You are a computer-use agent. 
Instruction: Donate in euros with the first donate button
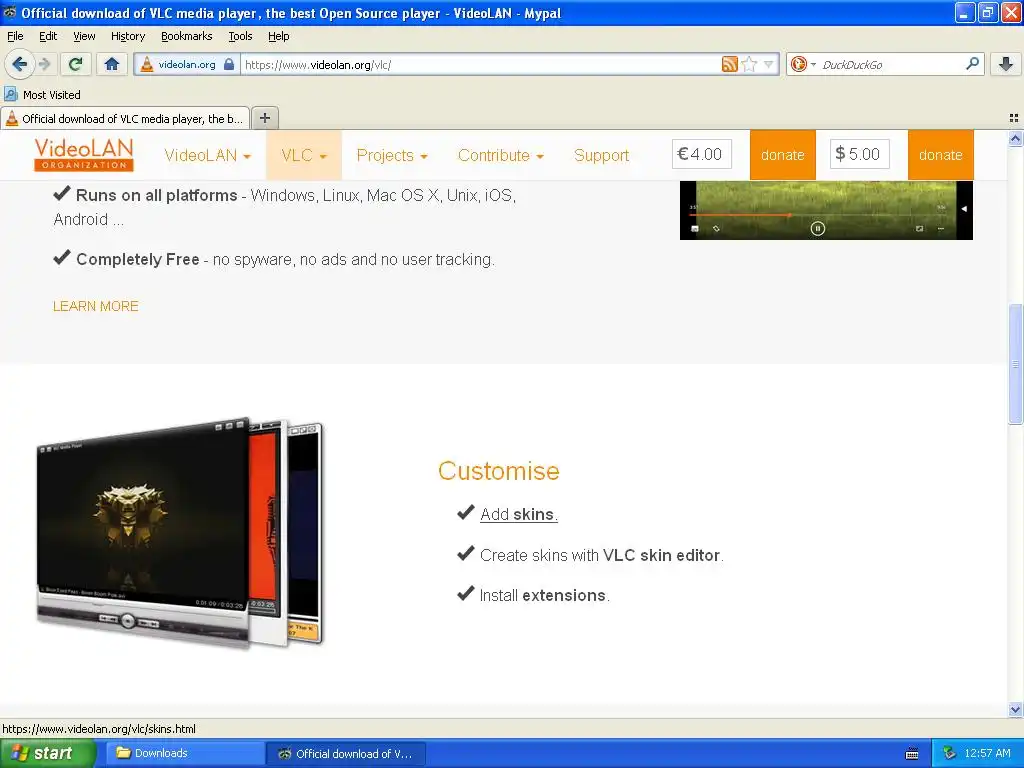point(782,155)
